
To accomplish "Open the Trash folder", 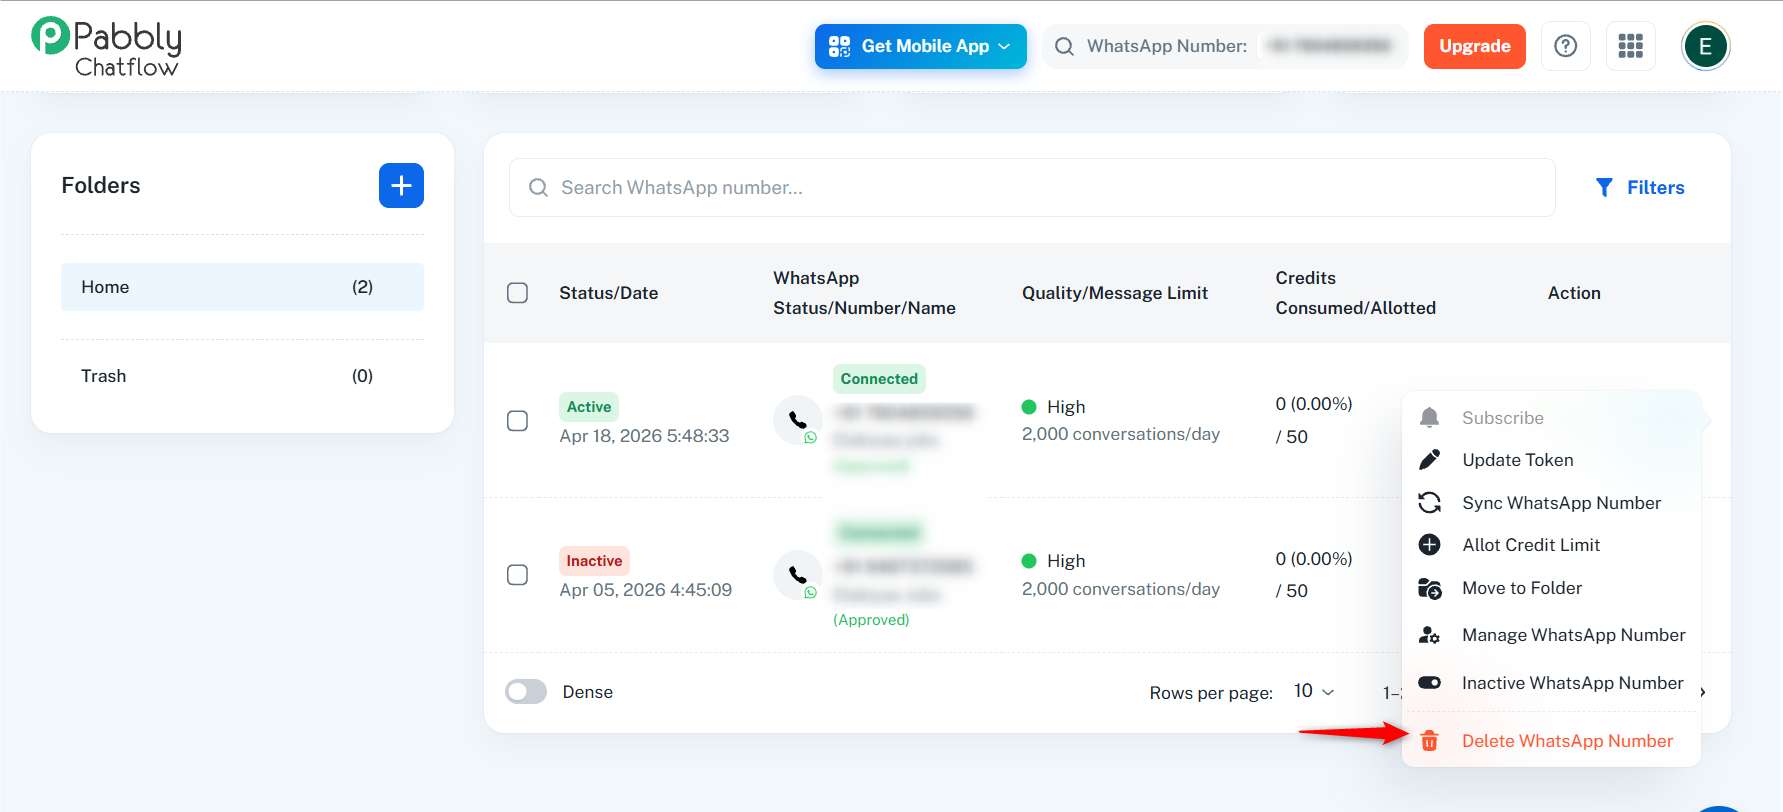I will point(242,376).
